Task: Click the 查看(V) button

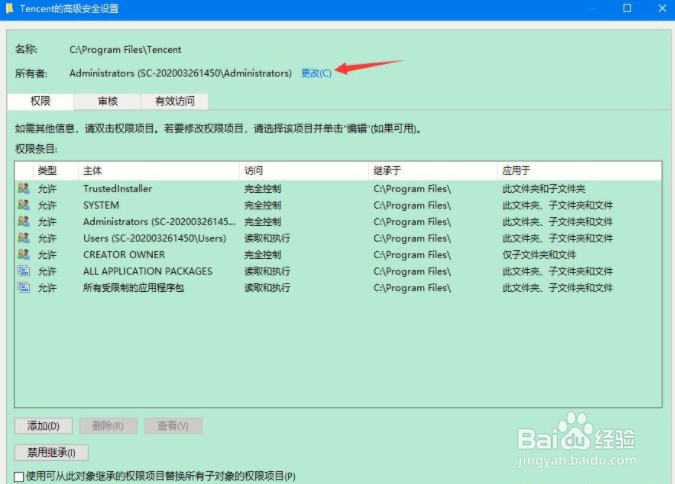Action: (173, 426)
